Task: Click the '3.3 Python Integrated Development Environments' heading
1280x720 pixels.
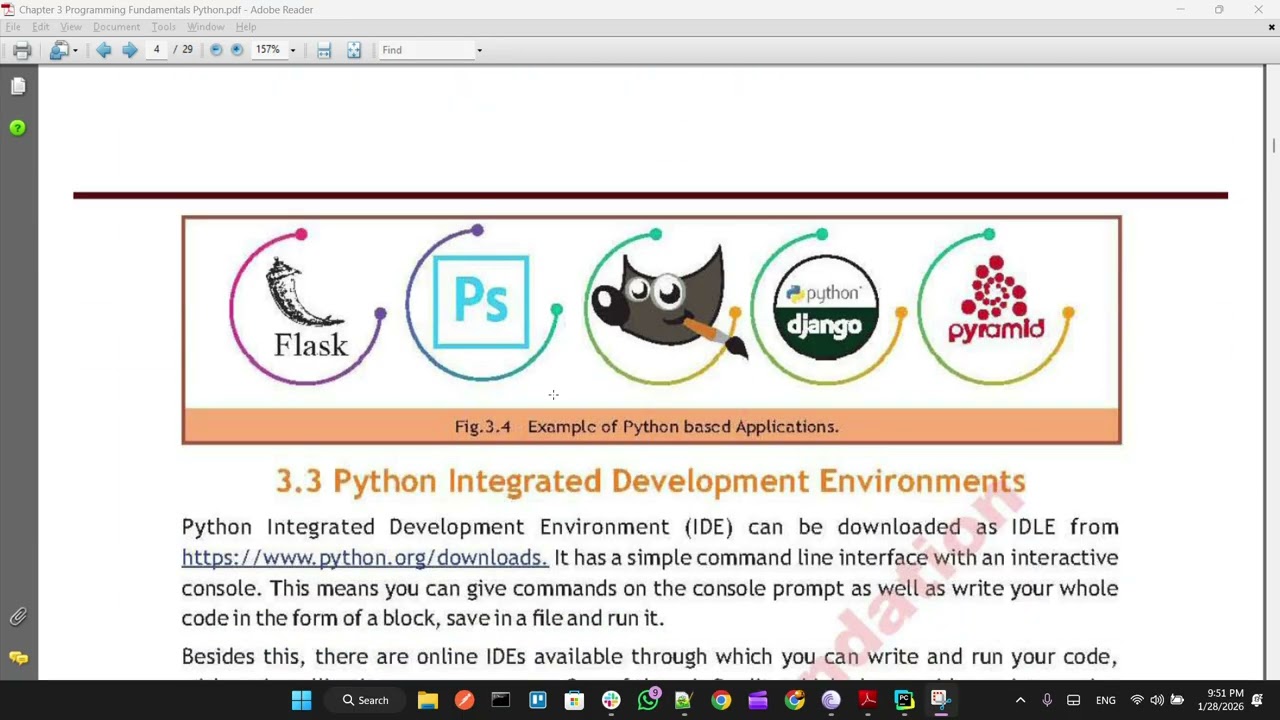Action: [x=651, y=481]
